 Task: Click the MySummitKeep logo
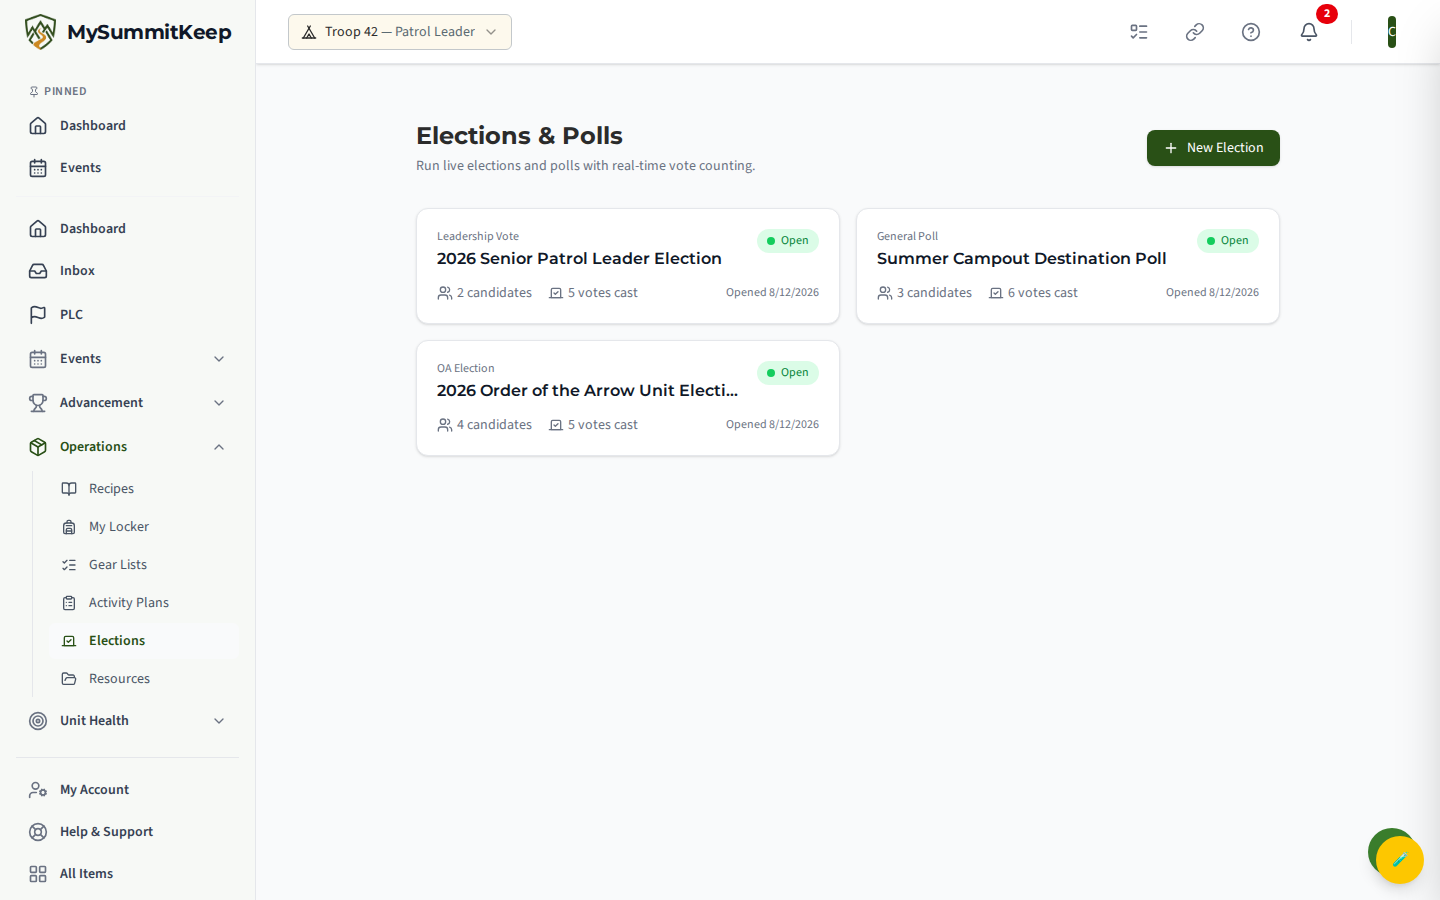[128, 32]
